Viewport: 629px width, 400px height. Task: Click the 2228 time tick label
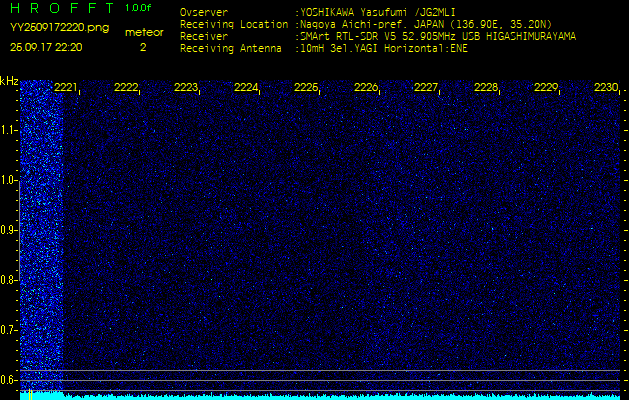[x=486, y=88]
